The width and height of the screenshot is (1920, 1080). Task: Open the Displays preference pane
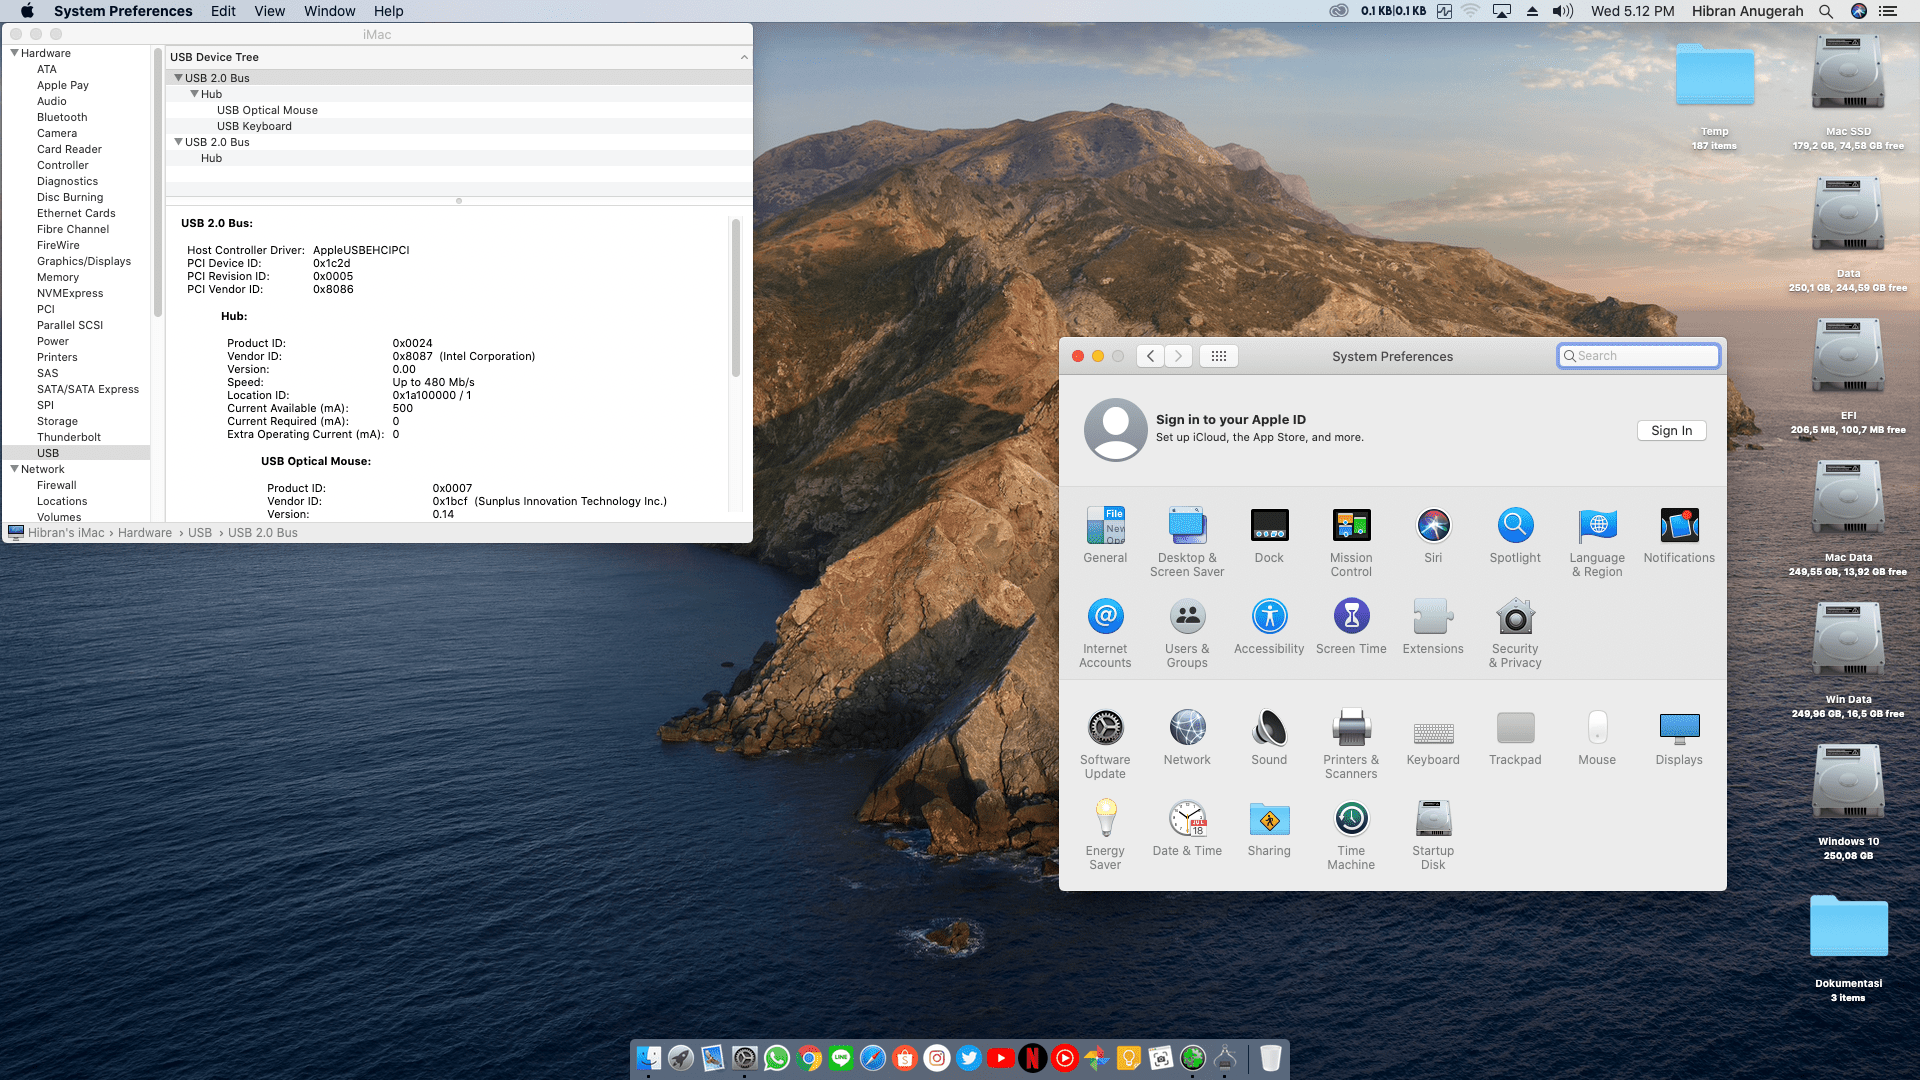(x=1679, y=729)
